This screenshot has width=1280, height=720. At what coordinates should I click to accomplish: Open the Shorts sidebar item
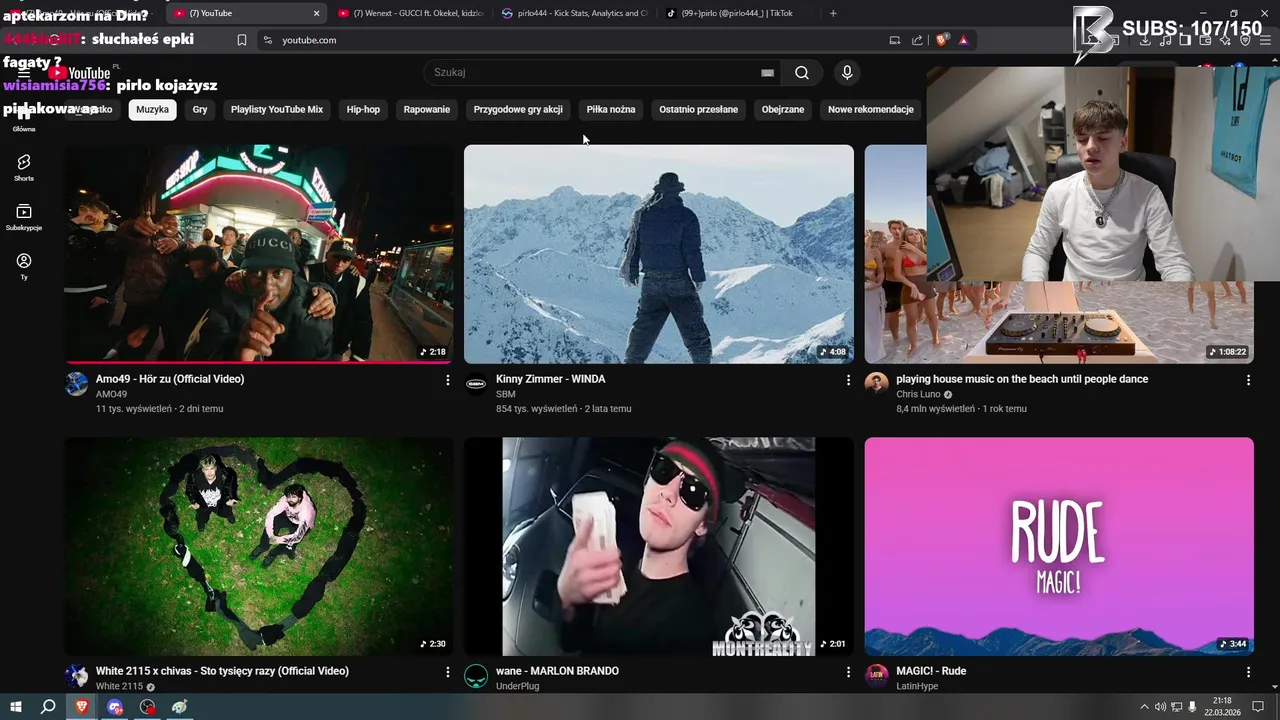tap(24, 167)
